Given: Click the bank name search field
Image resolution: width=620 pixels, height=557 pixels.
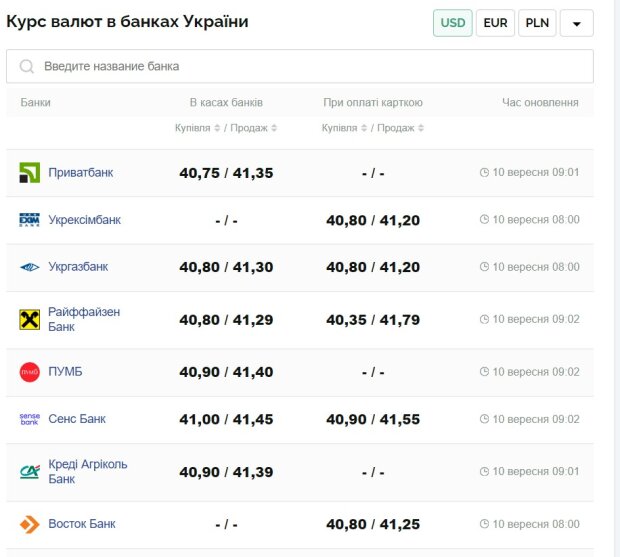Looking at the screenshot, I should 300,66.
